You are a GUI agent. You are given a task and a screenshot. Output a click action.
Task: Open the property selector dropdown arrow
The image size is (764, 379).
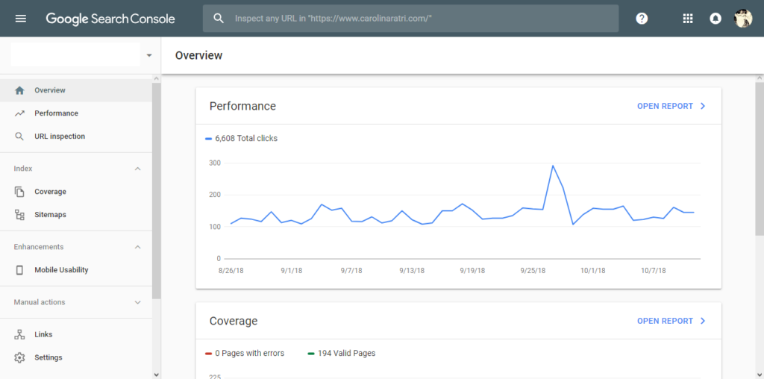(x=149, y=56)
